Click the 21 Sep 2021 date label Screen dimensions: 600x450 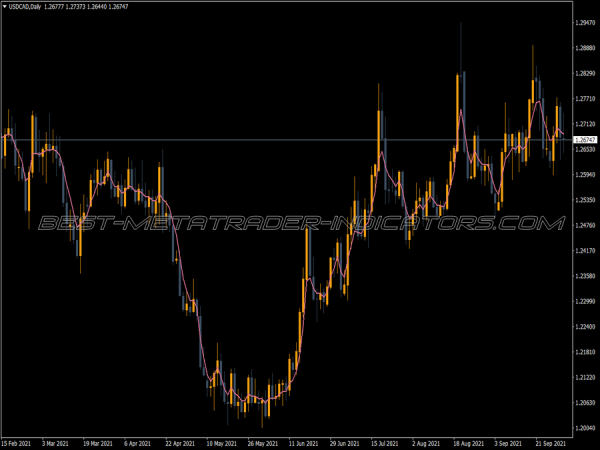click(551, 443)
